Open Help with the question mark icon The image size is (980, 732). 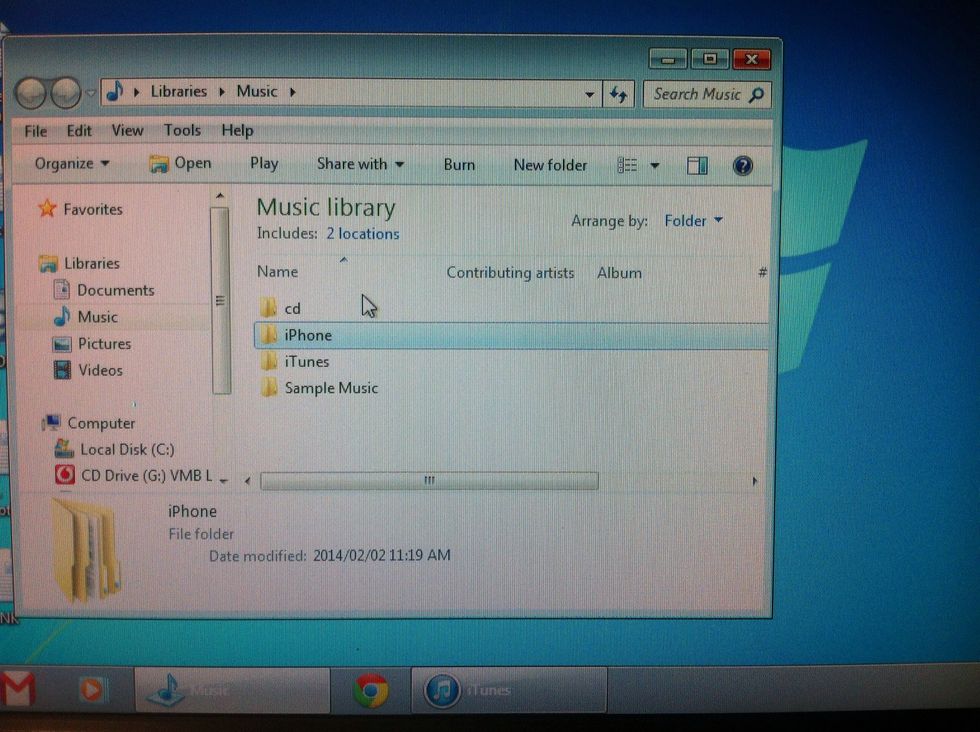pos(742,166)
